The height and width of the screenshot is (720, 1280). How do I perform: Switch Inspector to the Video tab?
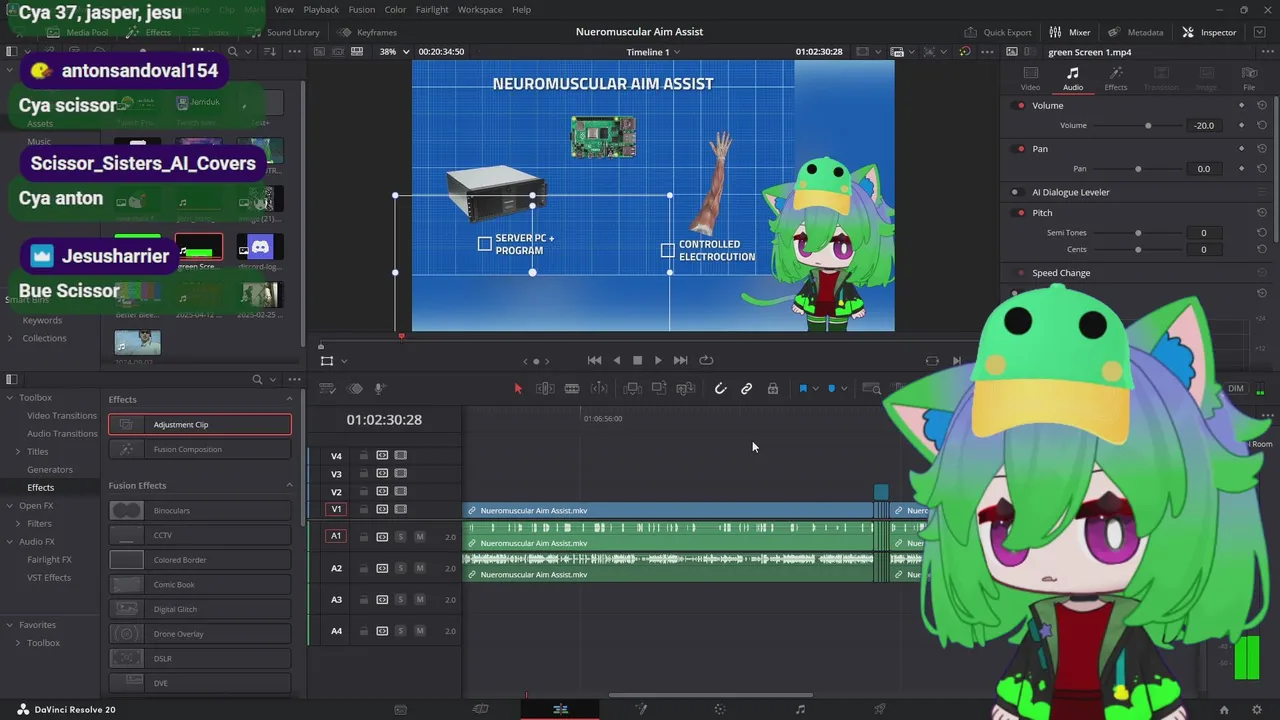point(1030,79)
